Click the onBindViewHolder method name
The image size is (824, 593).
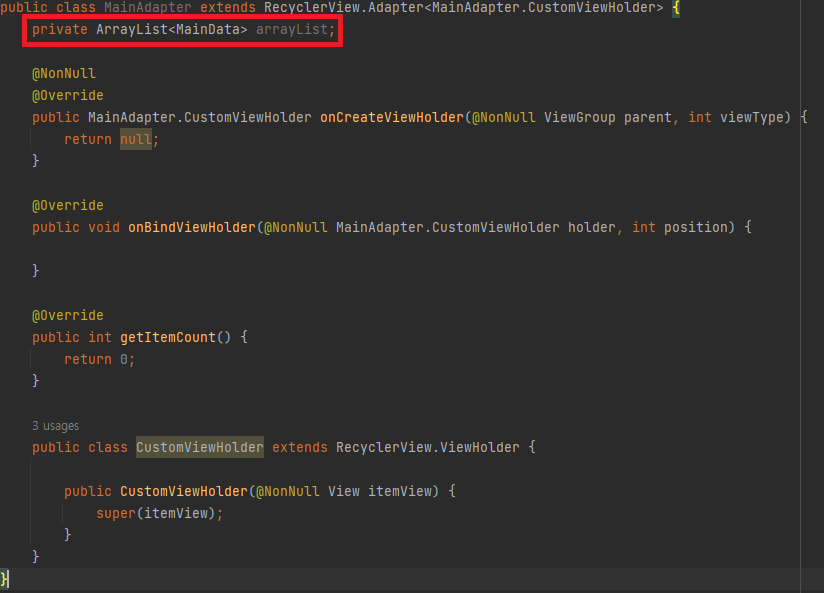(192, 227)
